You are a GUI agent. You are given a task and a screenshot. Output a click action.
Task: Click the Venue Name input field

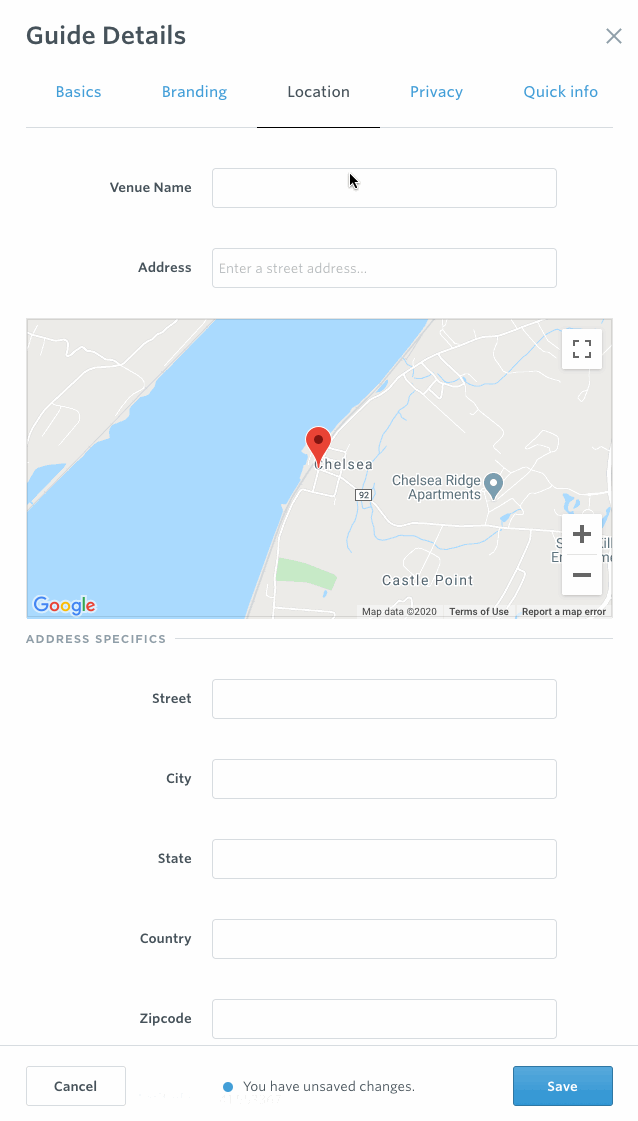click(384, 187)
